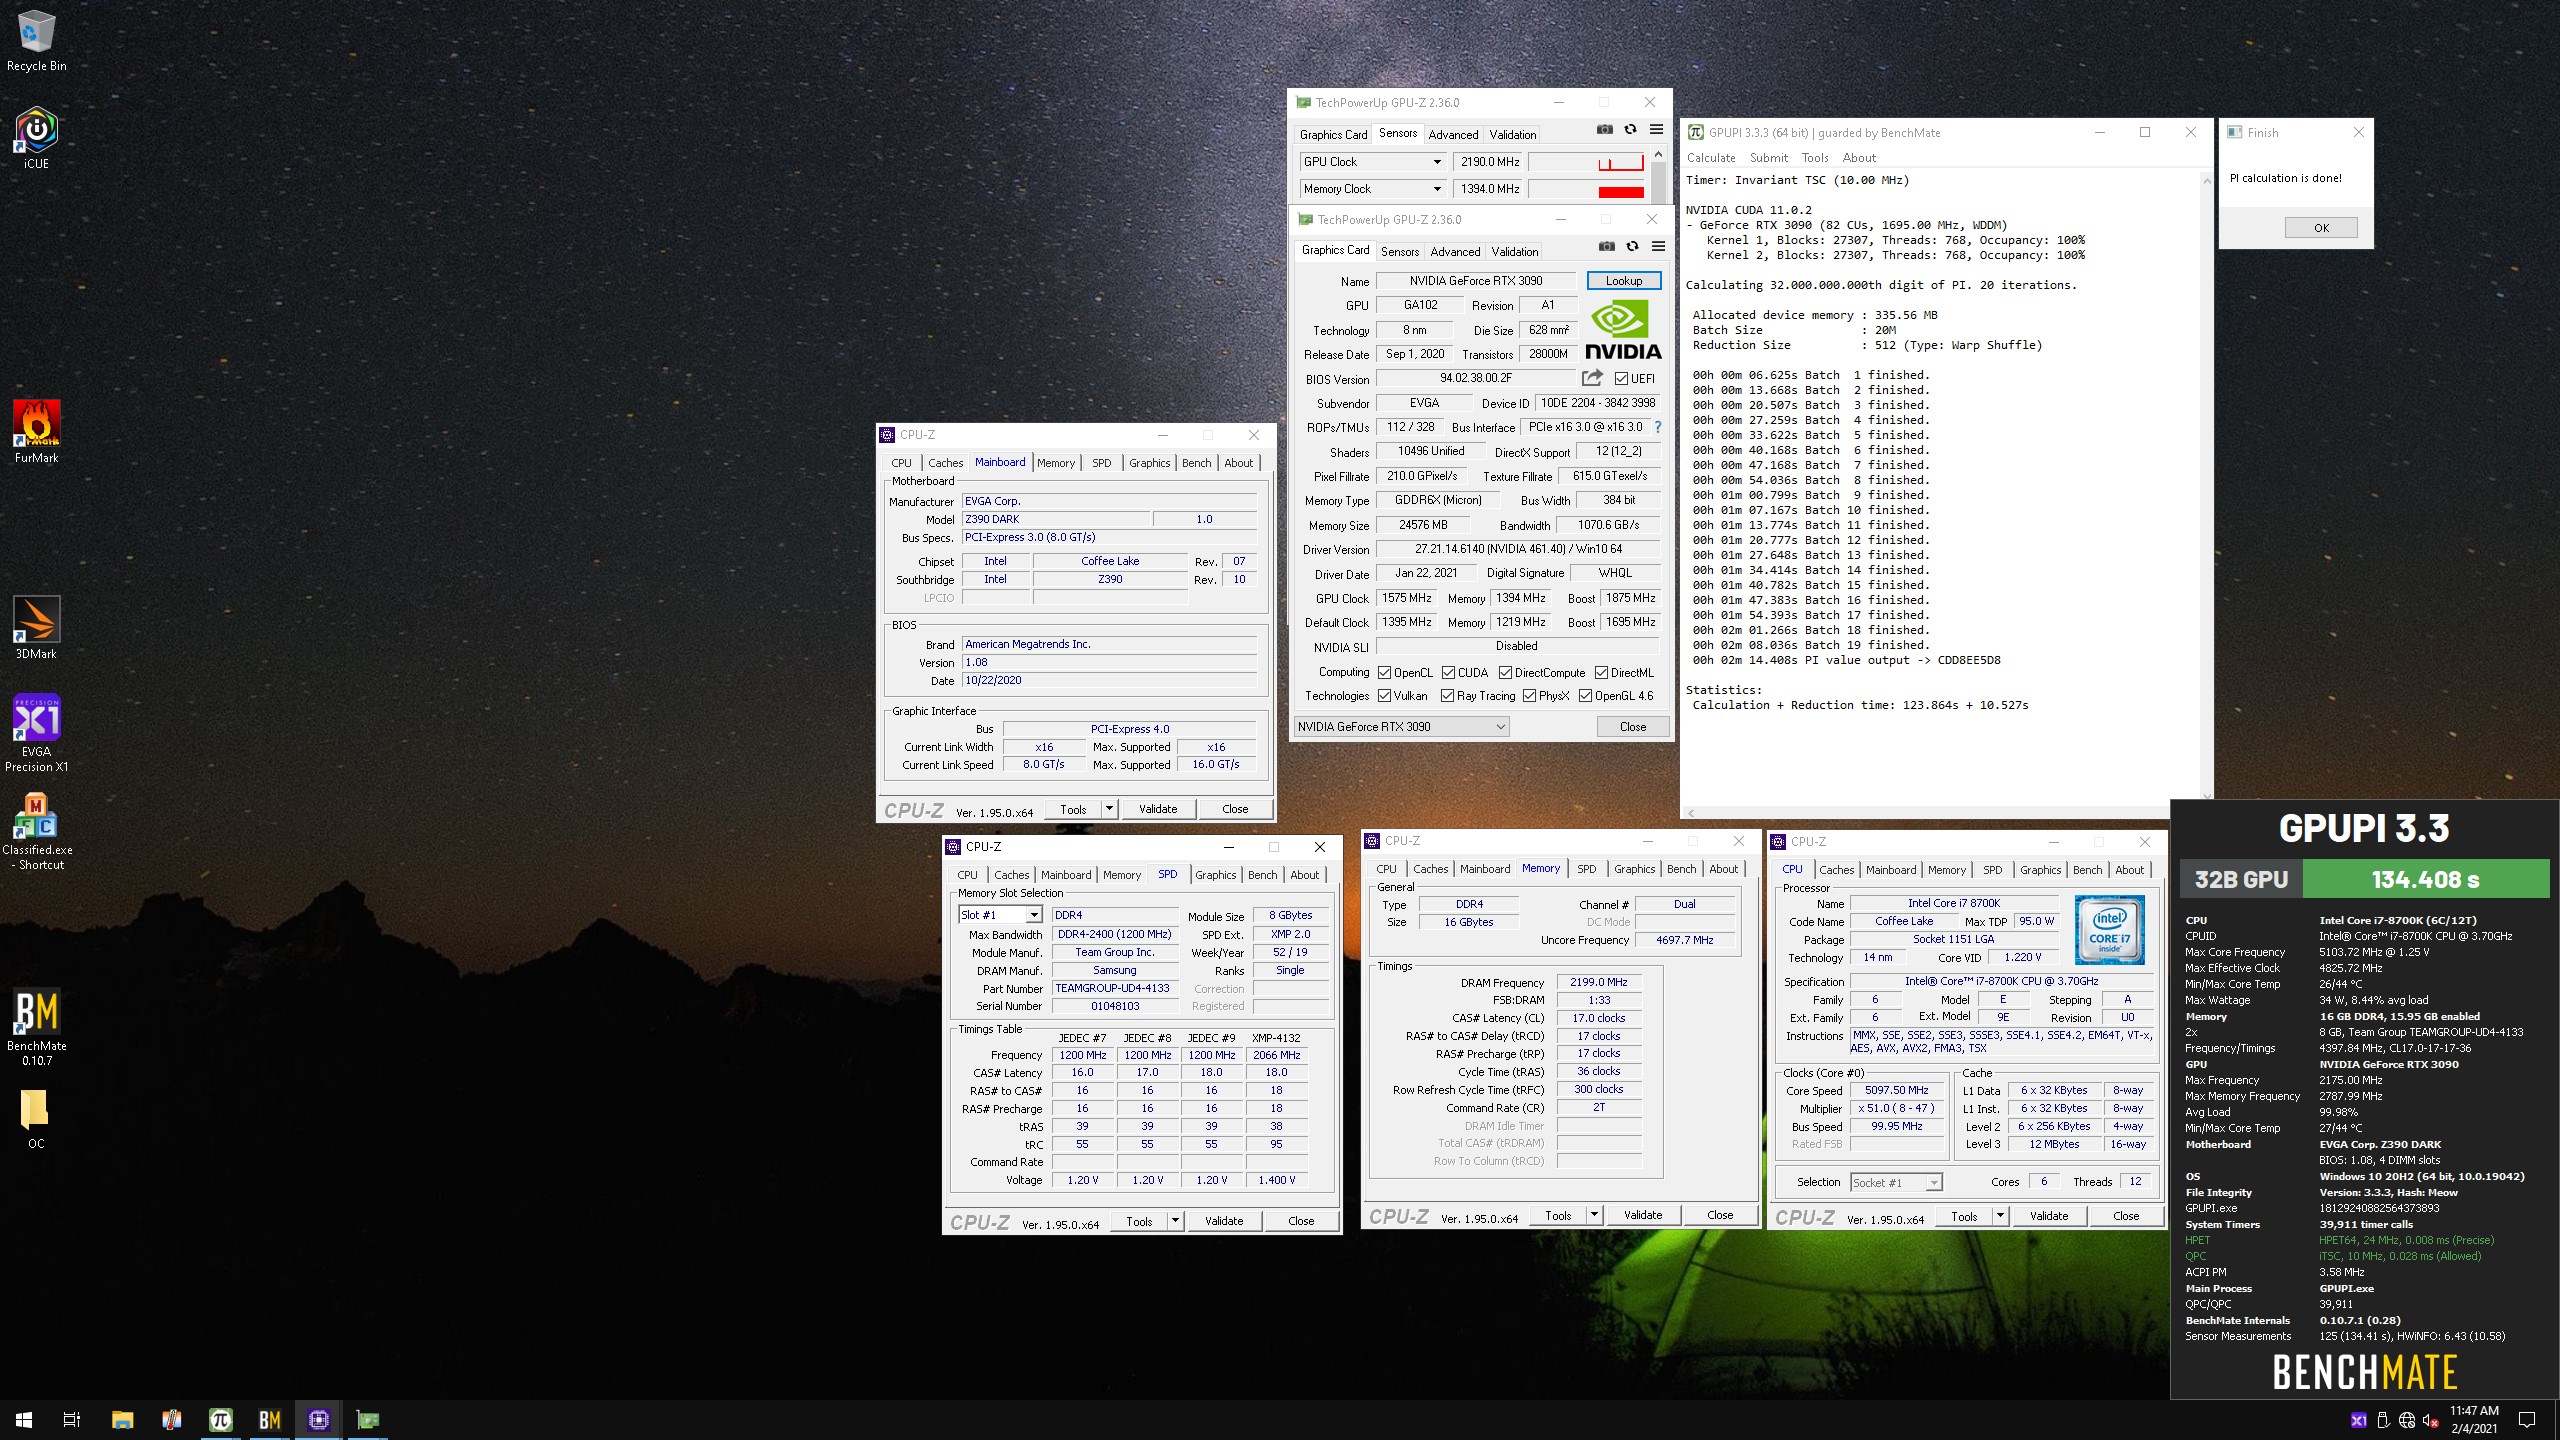This screenshot has height=1440, width=2560.
Task: Launch EVGA Precision X1 desktop icon
Action: (x=36, y=733)
